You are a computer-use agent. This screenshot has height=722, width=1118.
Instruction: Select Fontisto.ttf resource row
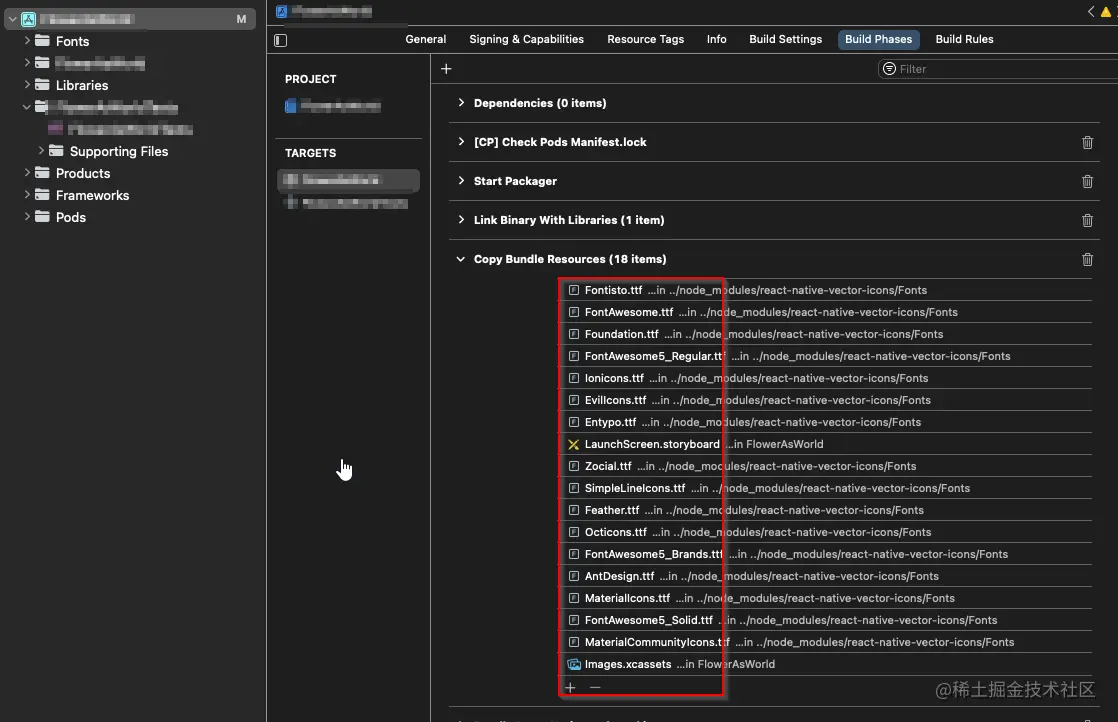[827, 290]
